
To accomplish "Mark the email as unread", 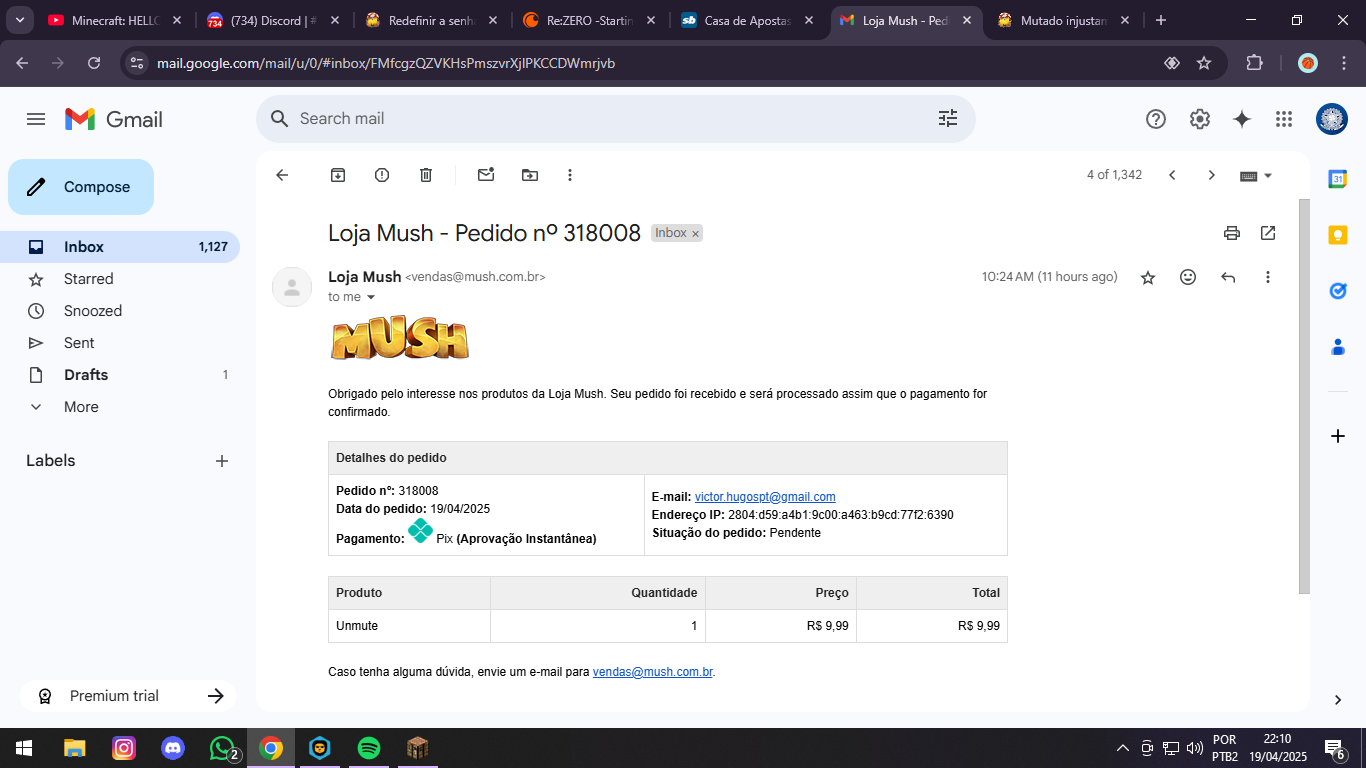I will click(x=486, y=175).
